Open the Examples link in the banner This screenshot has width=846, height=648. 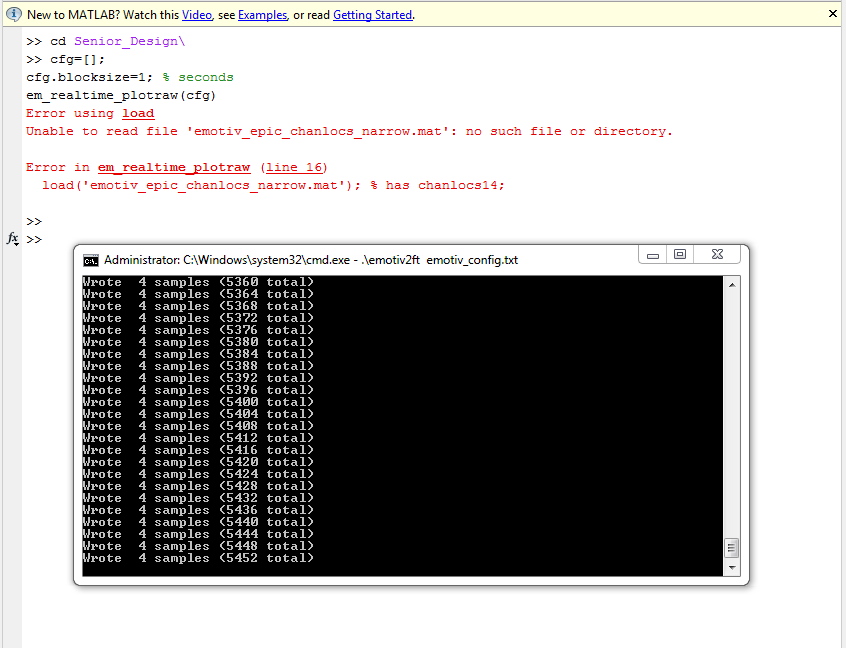coord(263,15)
